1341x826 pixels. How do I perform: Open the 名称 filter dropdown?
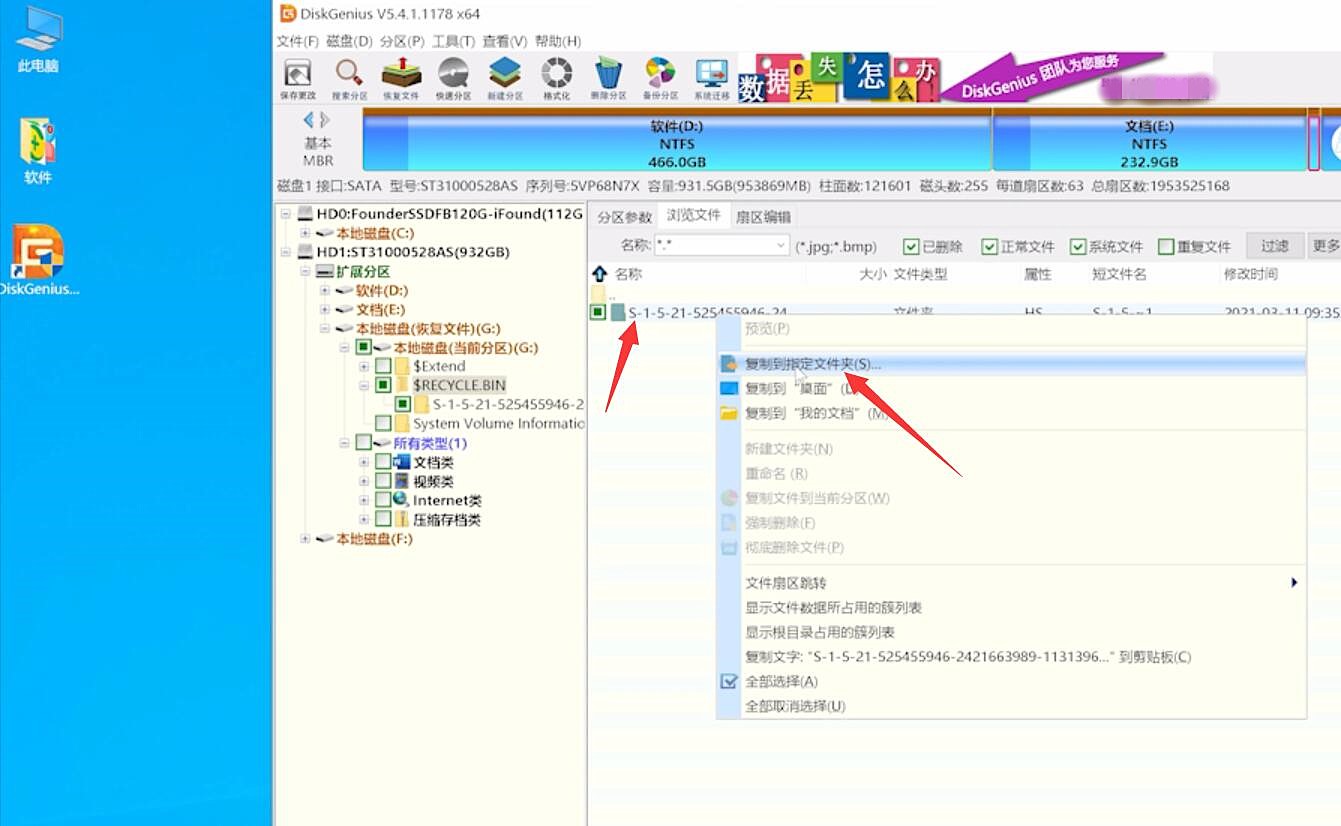pyautogui.click(x=781, y=246)
